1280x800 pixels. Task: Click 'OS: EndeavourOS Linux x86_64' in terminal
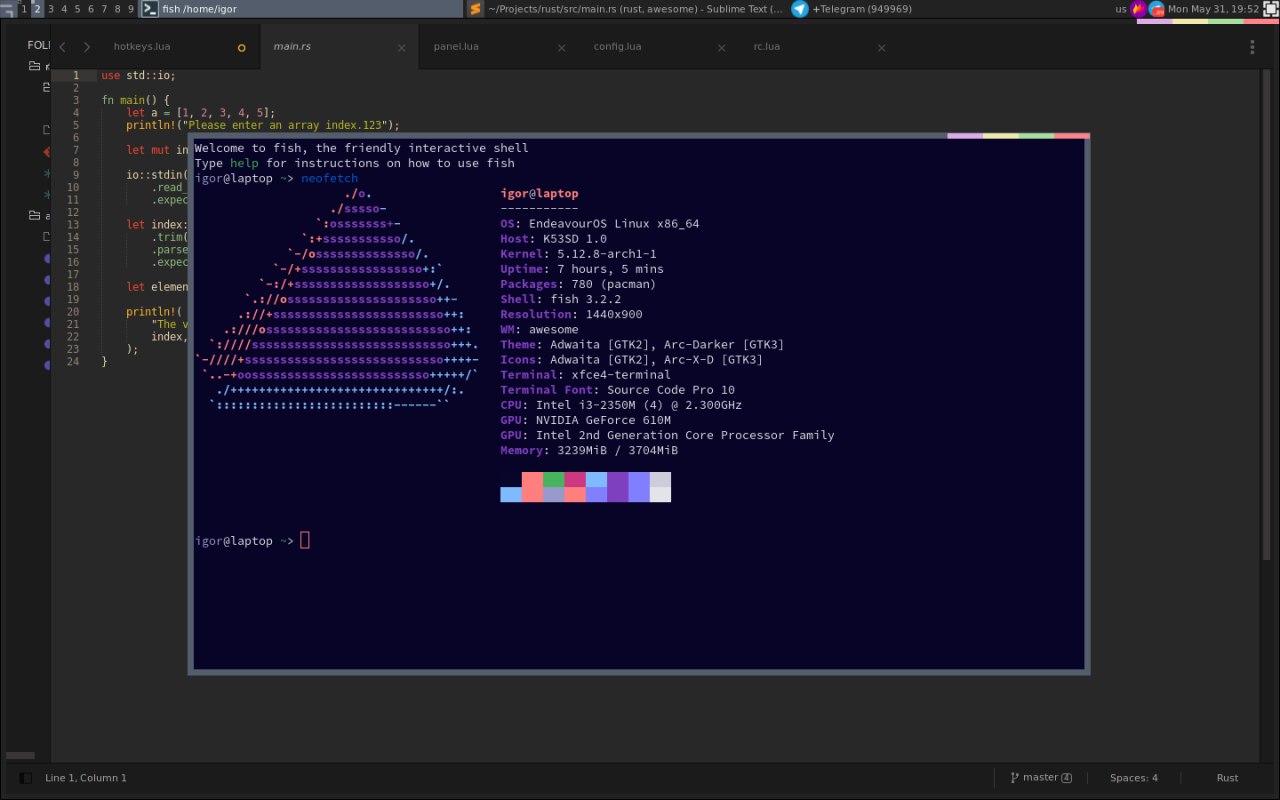tap(600, 224)
